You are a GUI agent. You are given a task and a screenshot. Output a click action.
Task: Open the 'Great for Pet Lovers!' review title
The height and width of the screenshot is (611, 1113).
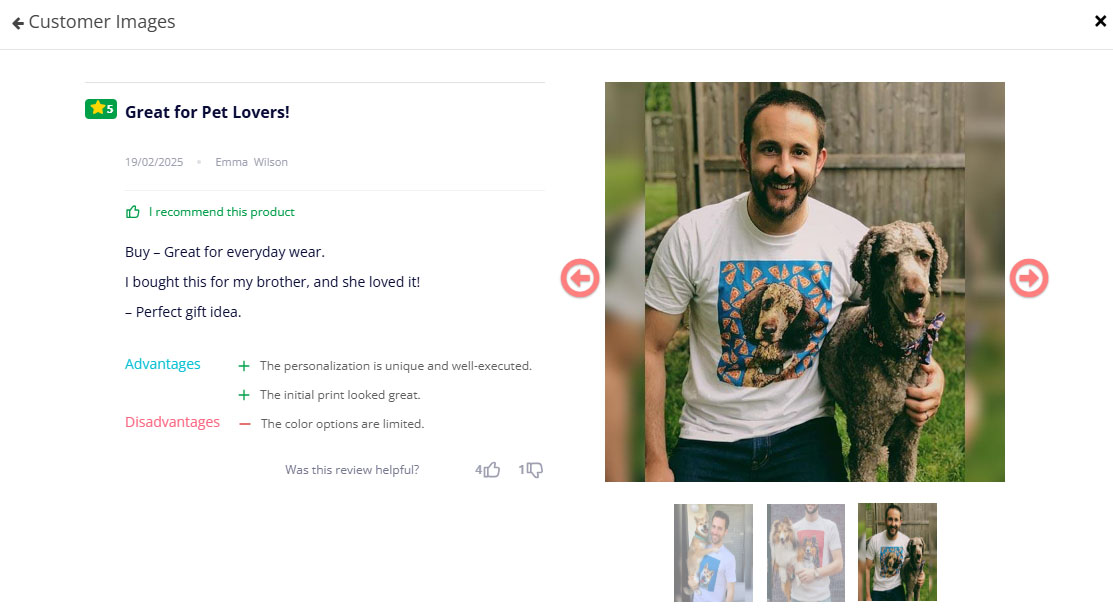pos(207,112)
